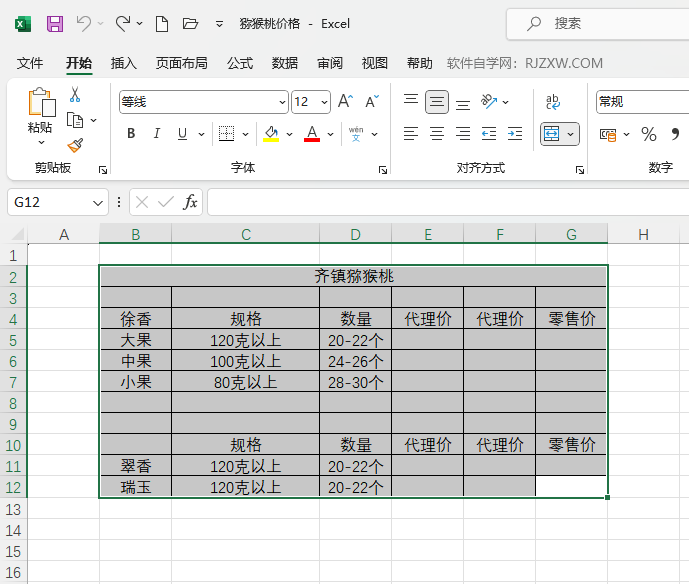This screenshot has width=689, height=584.
Task: Toggle middle vertical alignment
Action: pos(437,102)
